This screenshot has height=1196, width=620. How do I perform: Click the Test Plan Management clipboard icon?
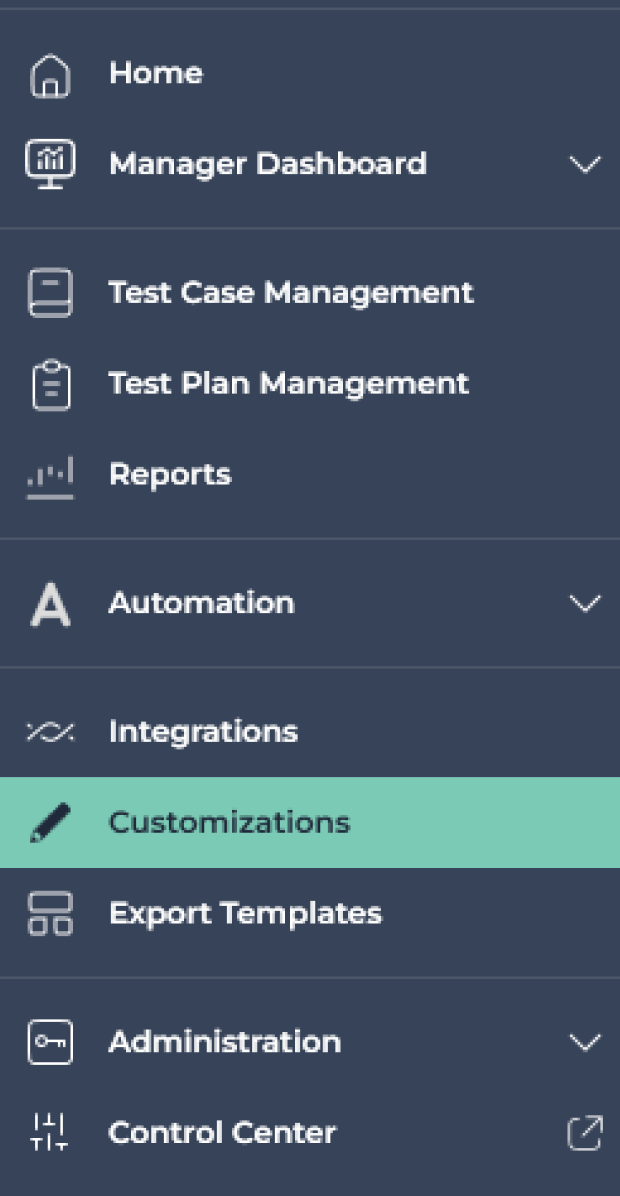50,385
